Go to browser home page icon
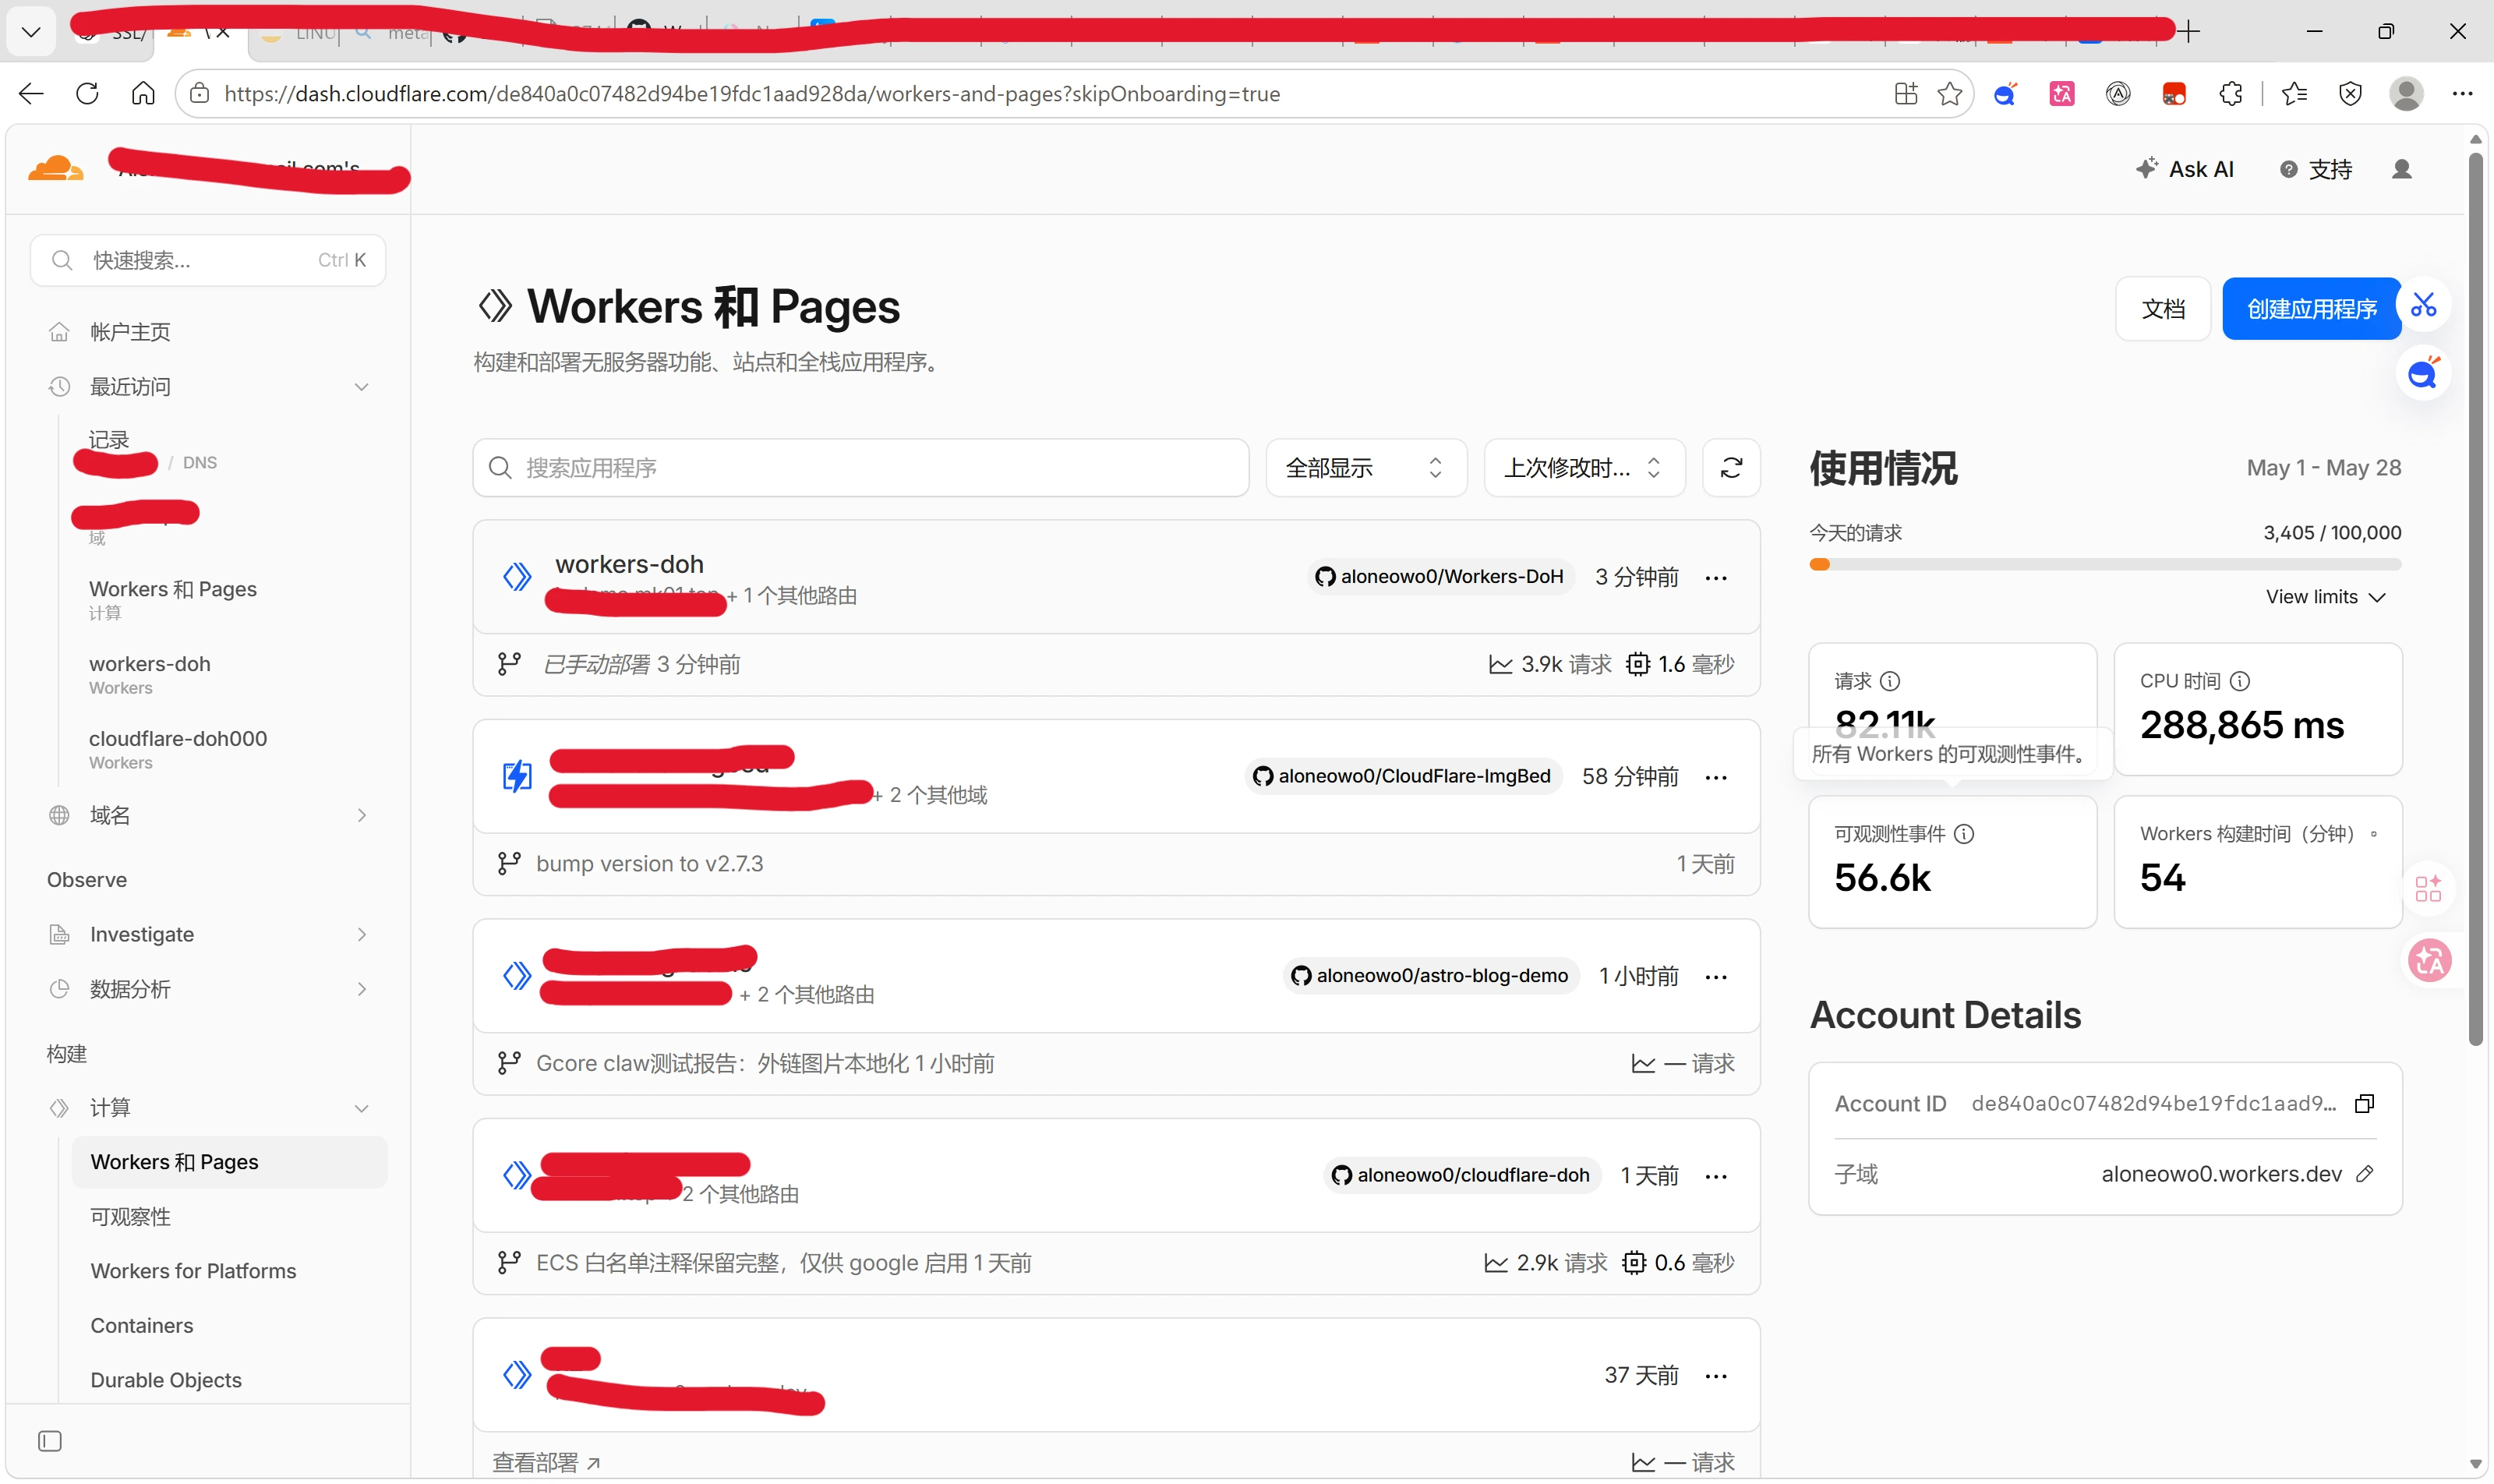The width and height of the screenshot is (2494, 1484). (143, 94)
